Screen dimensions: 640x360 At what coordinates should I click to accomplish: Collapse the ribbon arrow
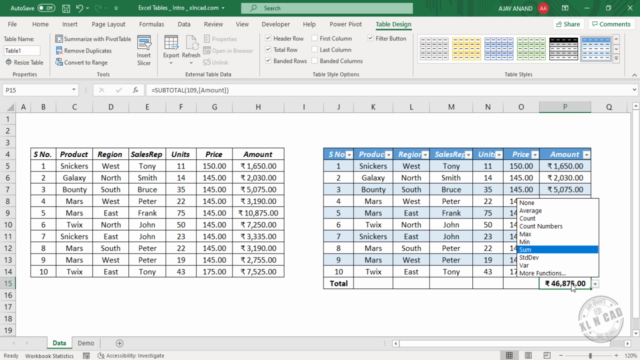click(634, 75)
